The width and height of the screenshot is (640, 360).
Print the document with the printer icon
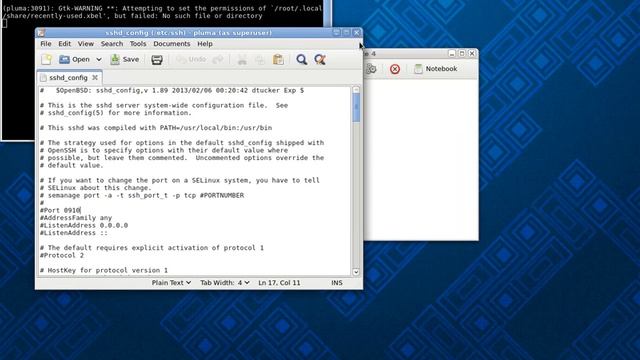point(157,60)
